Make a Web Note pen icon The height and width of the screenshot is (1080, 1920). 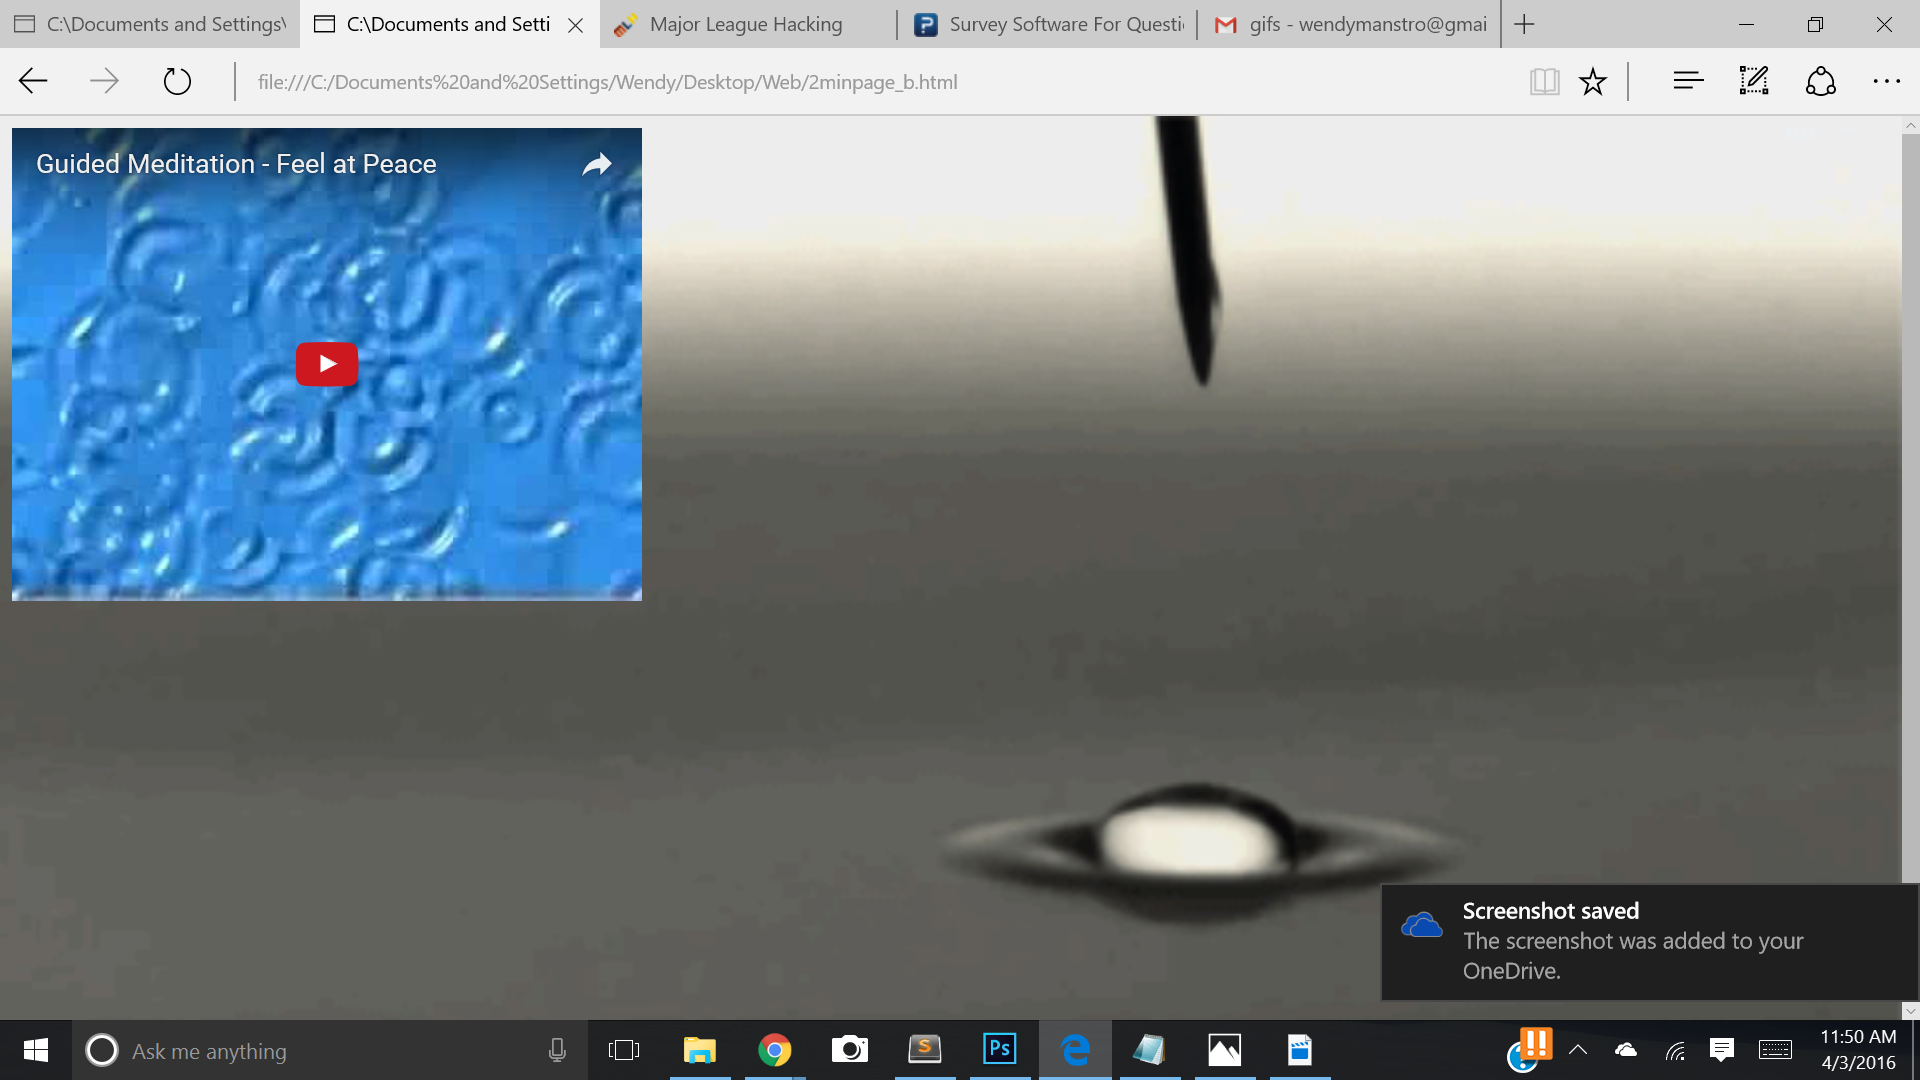coord(1754,81)
